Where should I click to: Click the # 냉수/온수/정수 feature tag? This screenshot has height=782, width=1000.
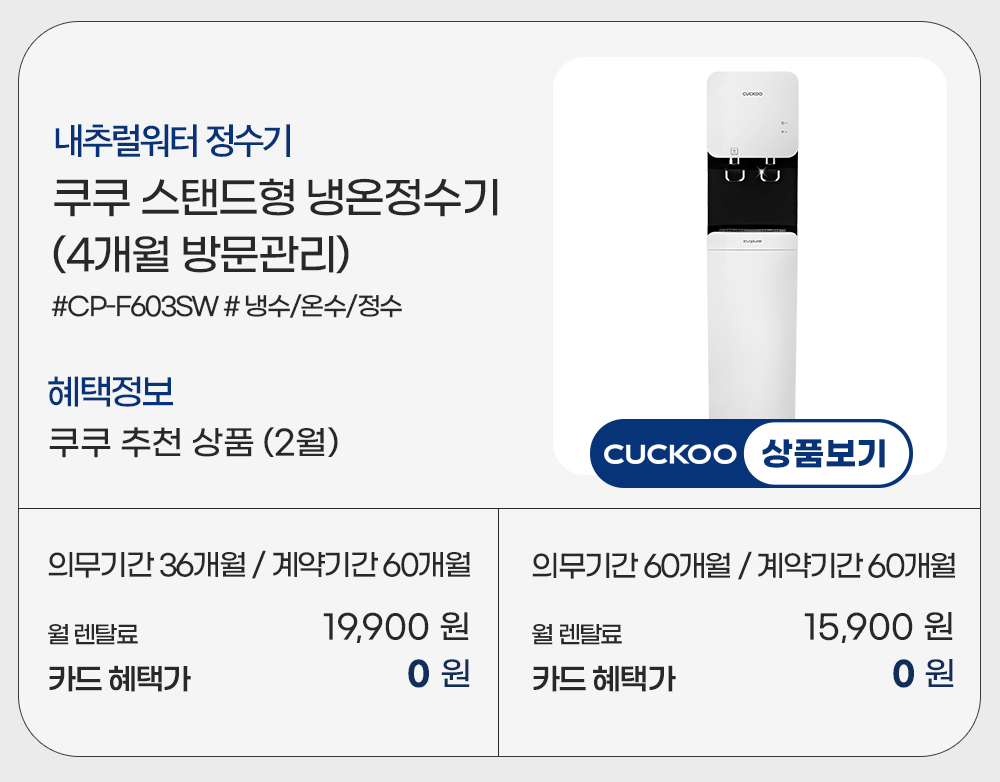point(314,305)
